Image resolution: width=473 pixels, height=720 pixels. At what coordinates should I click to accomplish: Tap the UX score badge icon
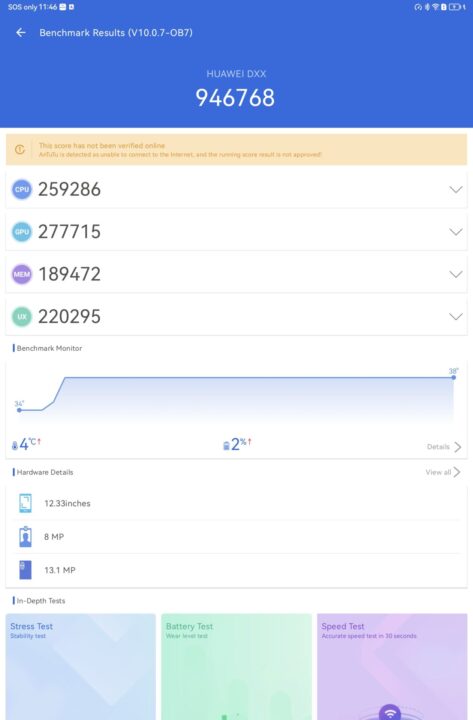[x=22, y=316]
